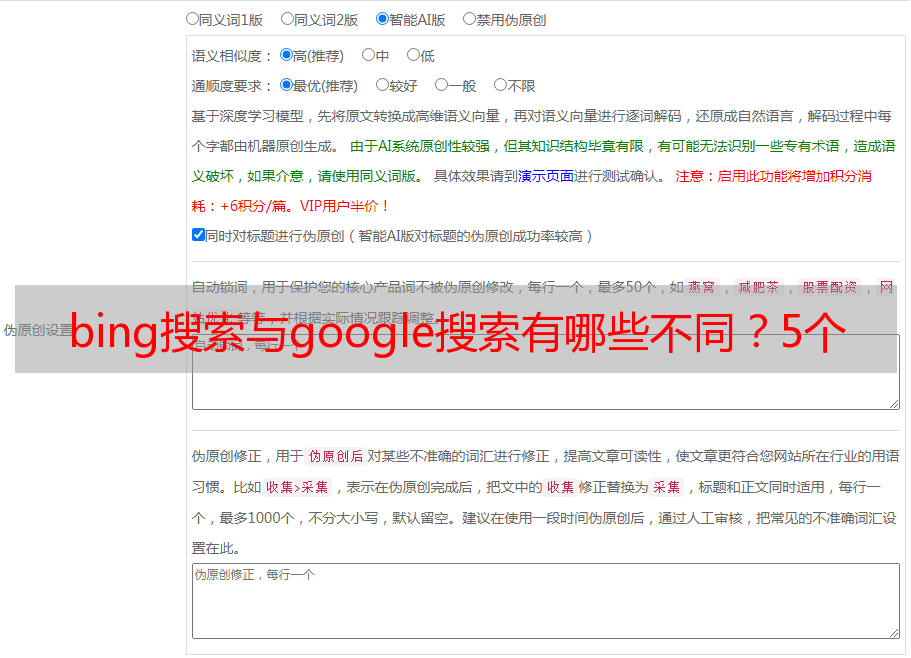Set 通顺度要求 to 最优(推荐)
Screen dimensions: 911x658
click(x=286, y=85)
